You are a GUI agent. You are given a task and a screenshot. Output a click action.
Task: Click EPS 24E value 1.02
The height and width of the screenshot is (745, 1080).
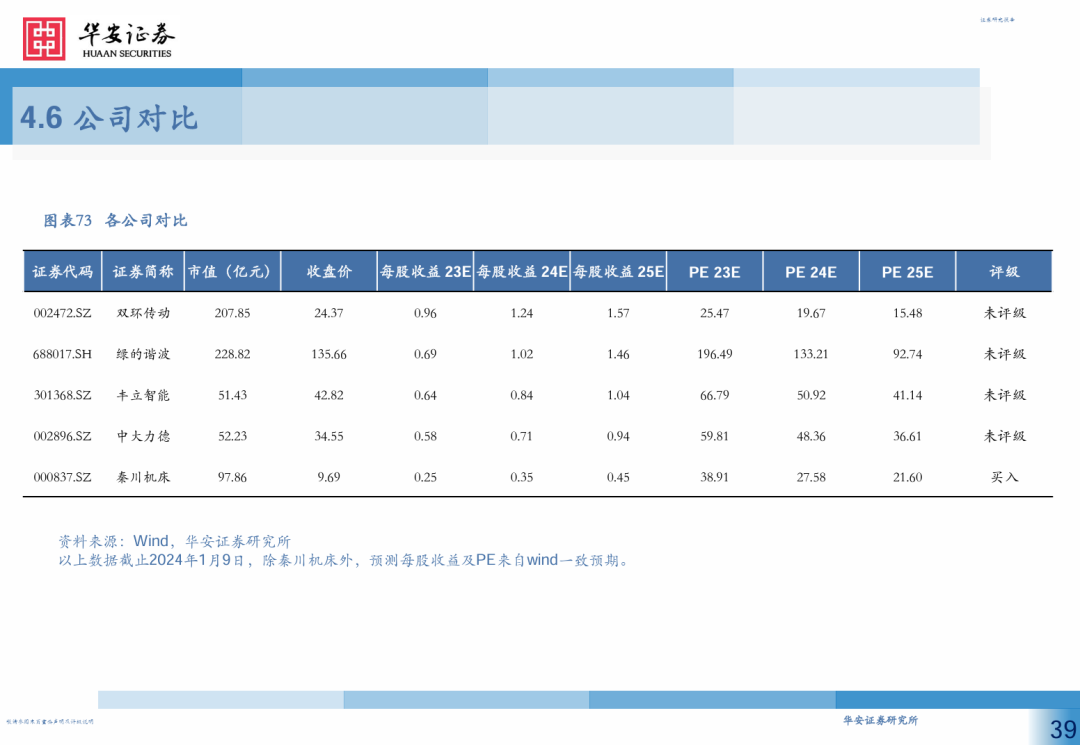[x=521, y=354]
